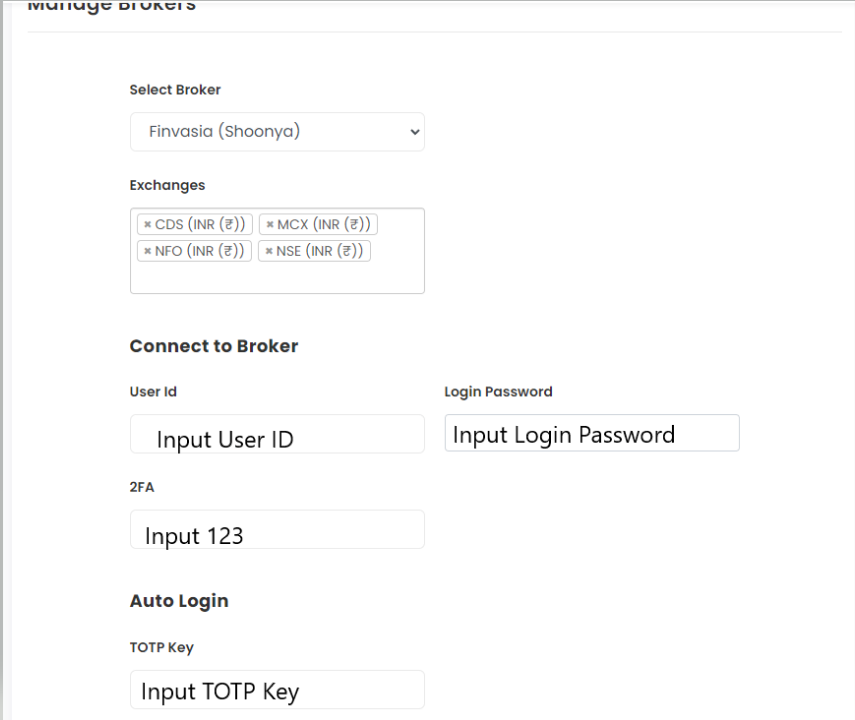
Task: Remove the CDS (INR) exchange tag
Action: [147, 224]
